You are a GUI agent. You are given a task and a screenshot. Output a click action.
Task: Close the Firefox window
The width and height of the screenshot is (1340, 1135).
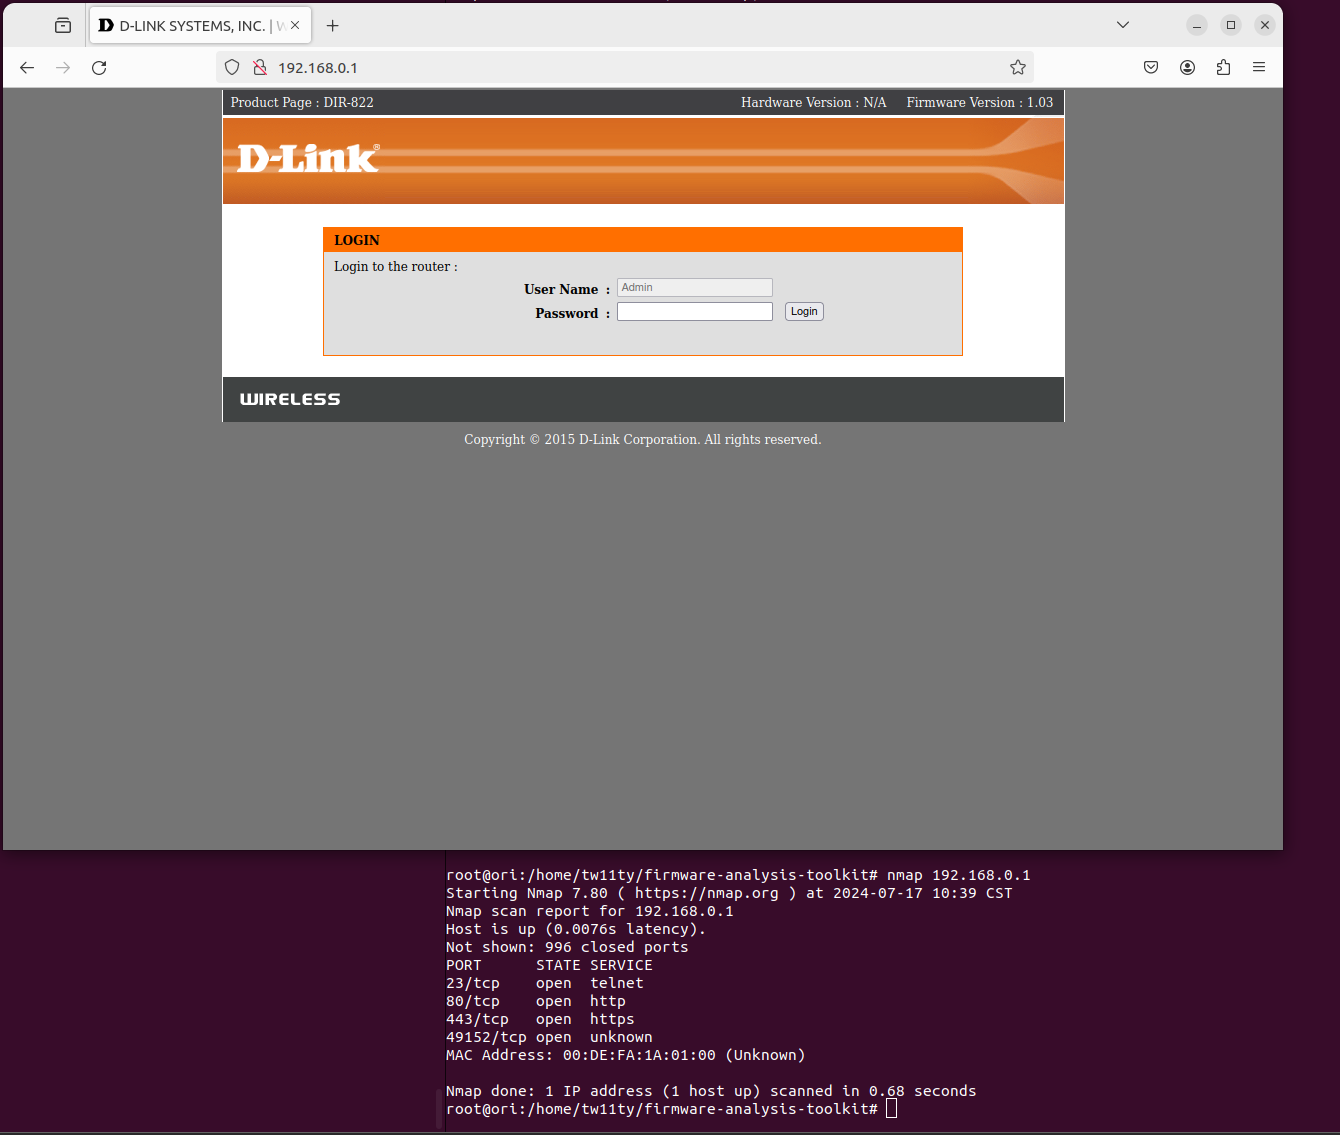click(x=1265, y=25)
